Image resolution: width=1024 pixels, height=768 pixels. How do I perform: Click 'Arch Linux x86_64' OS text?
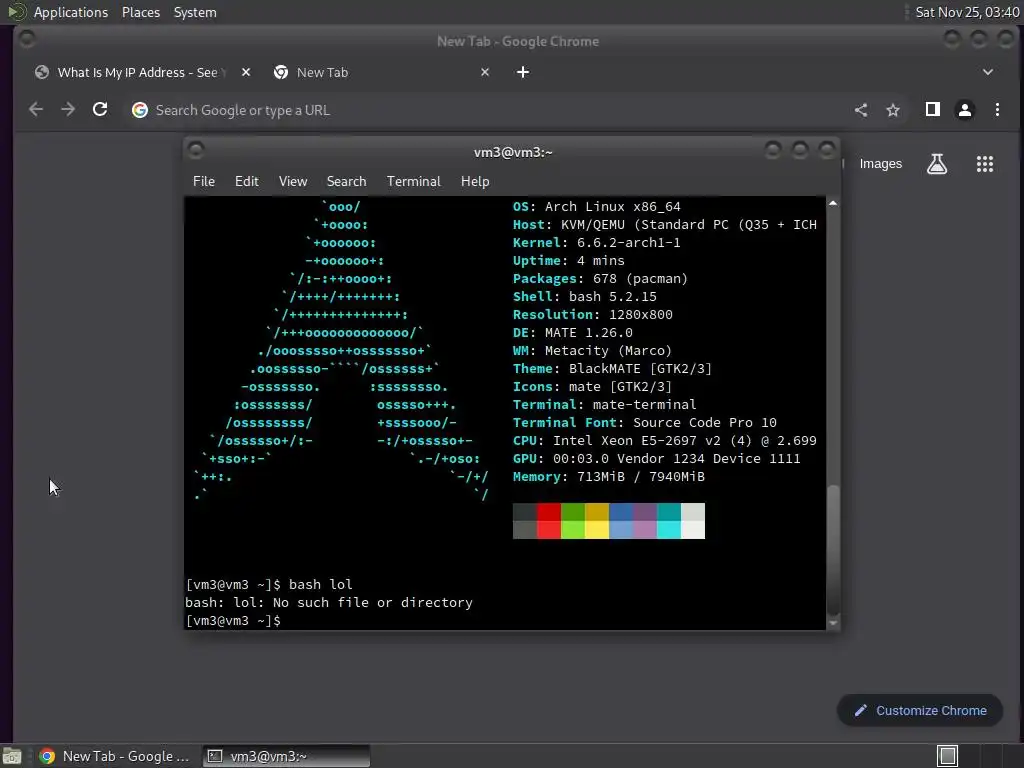[613, 206]
